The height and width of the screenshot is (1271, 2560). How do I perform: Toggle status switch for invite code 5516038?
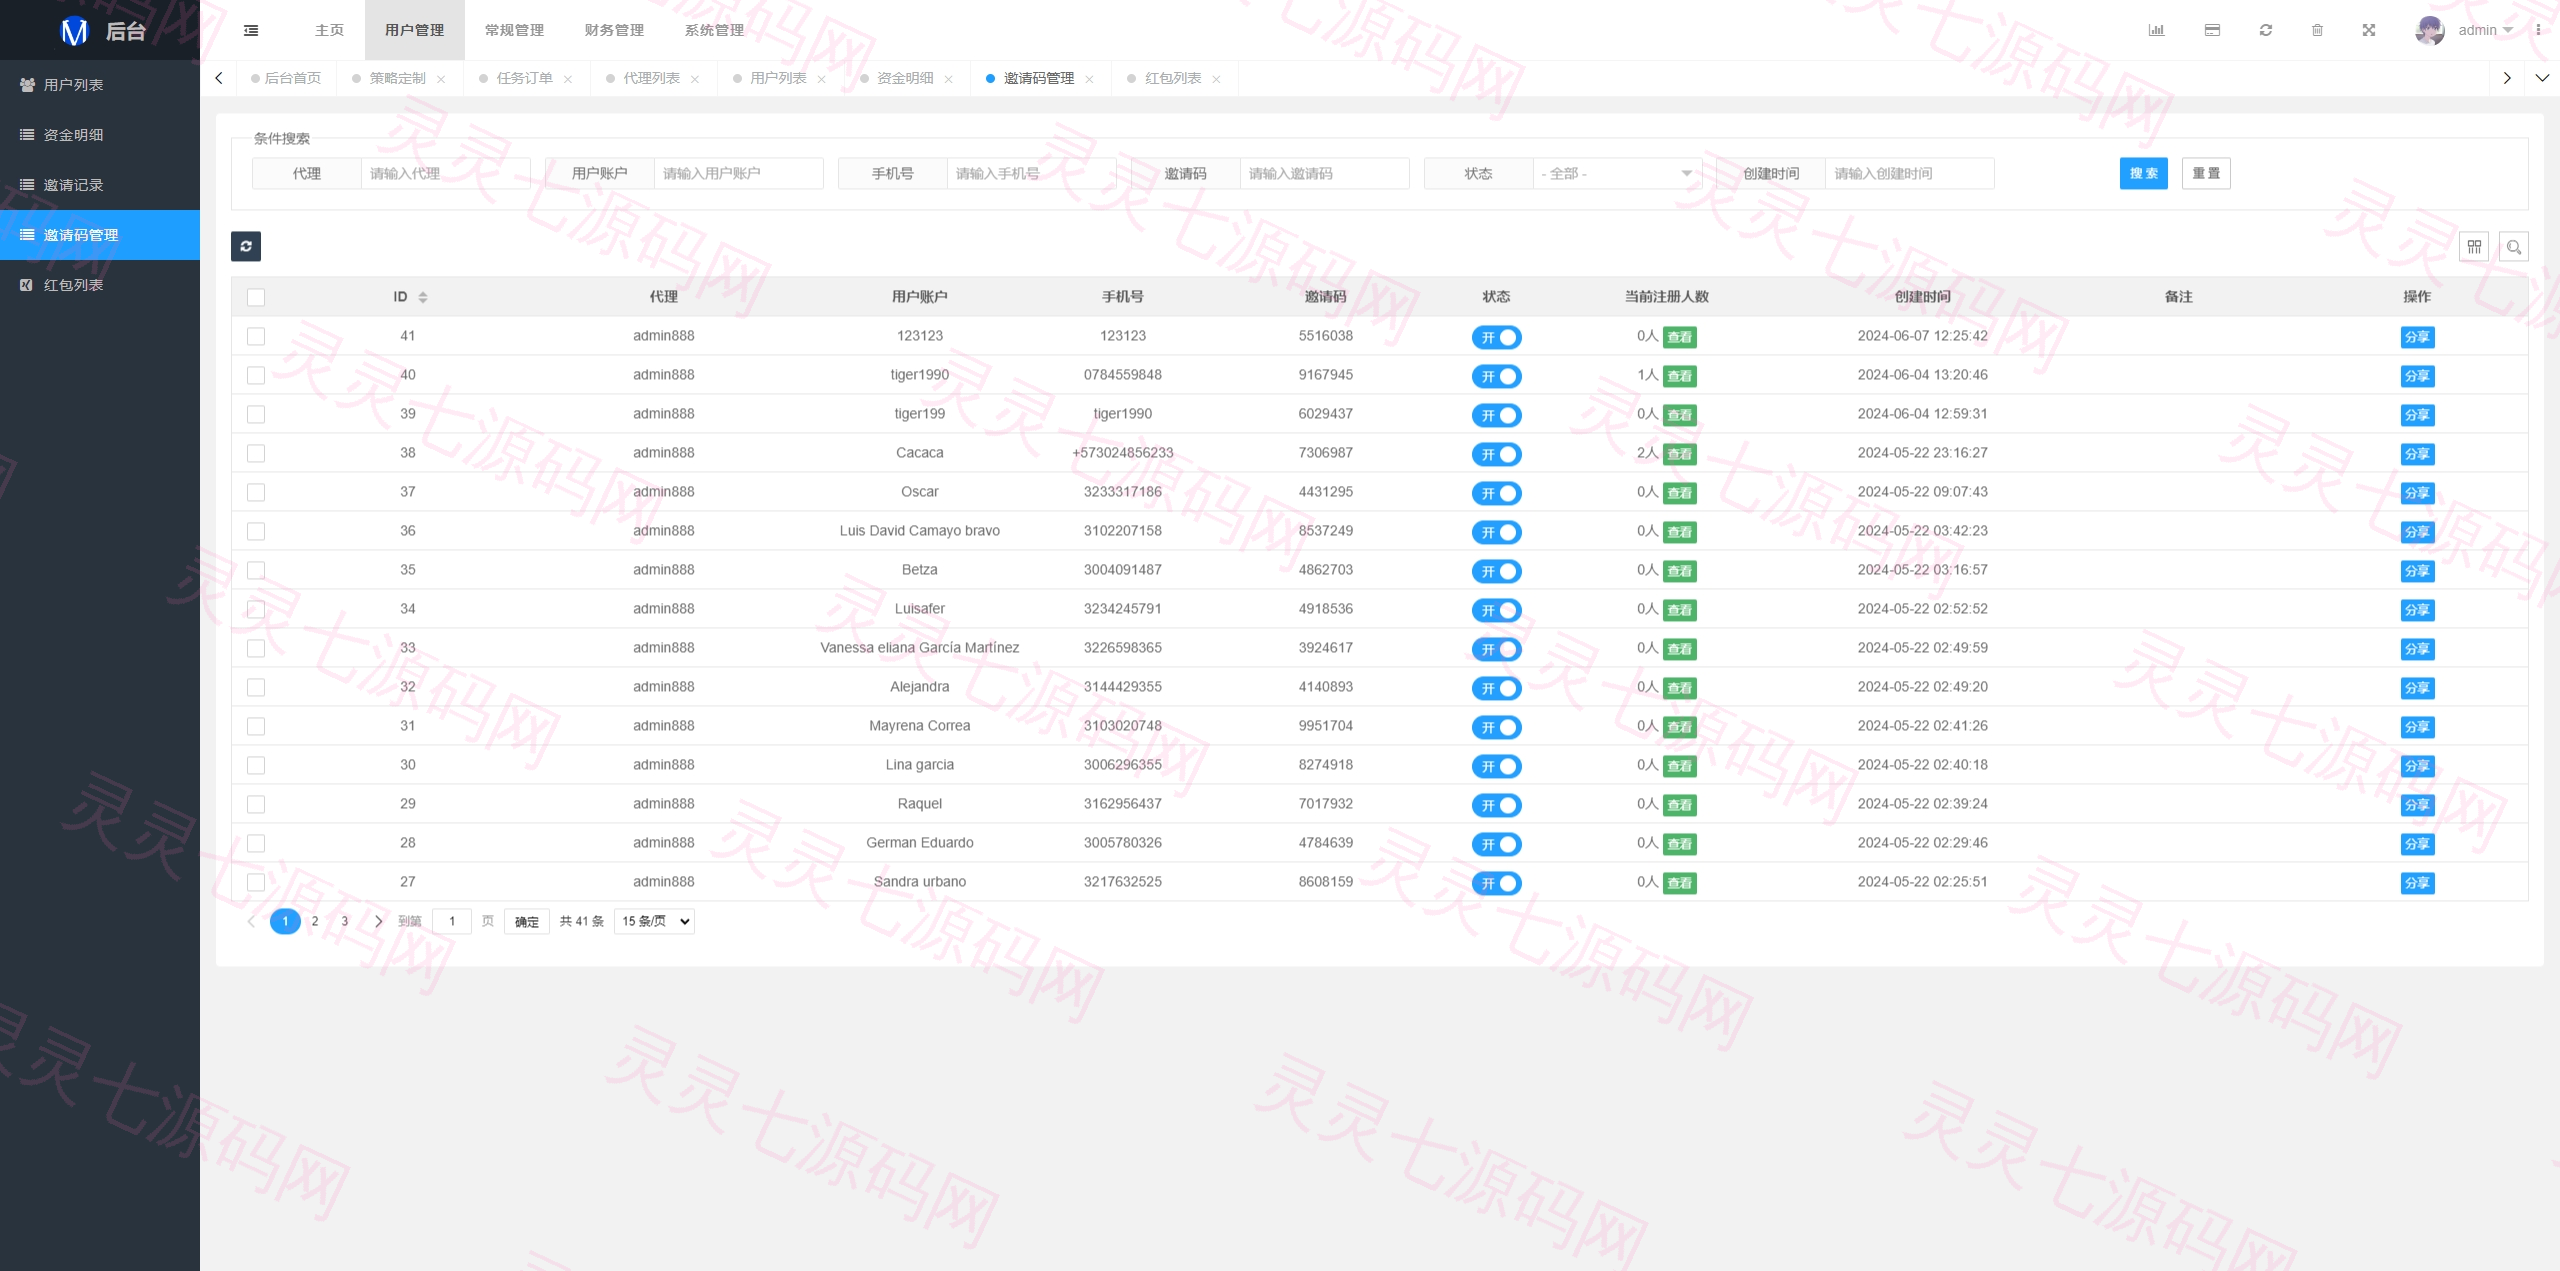tap(1496, 337)
